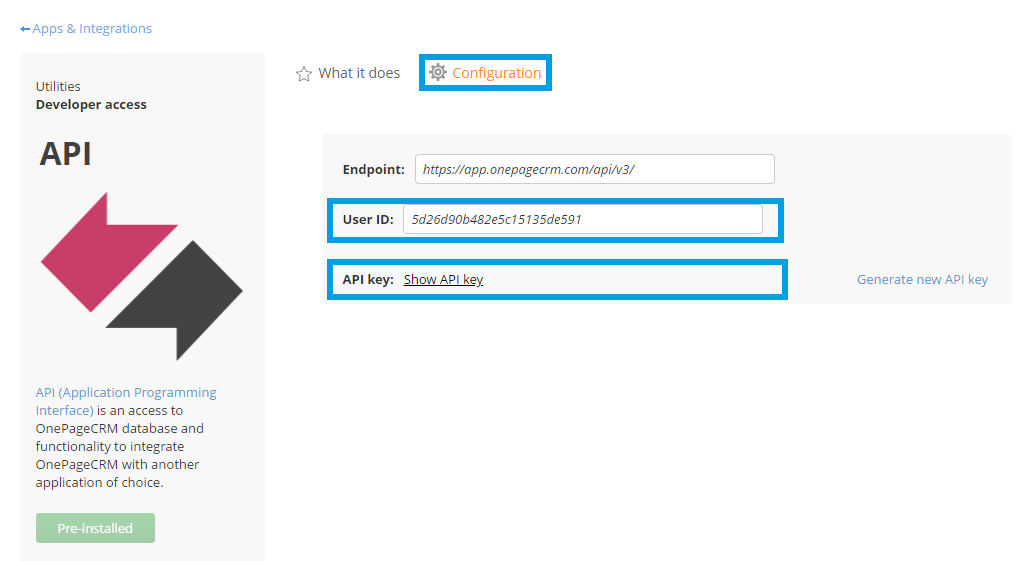The height and width of the screenshot is (561, 1024).
Task: Click the gear icon beside Configuration
Action: pyautogui.click(x=438, y=72)
